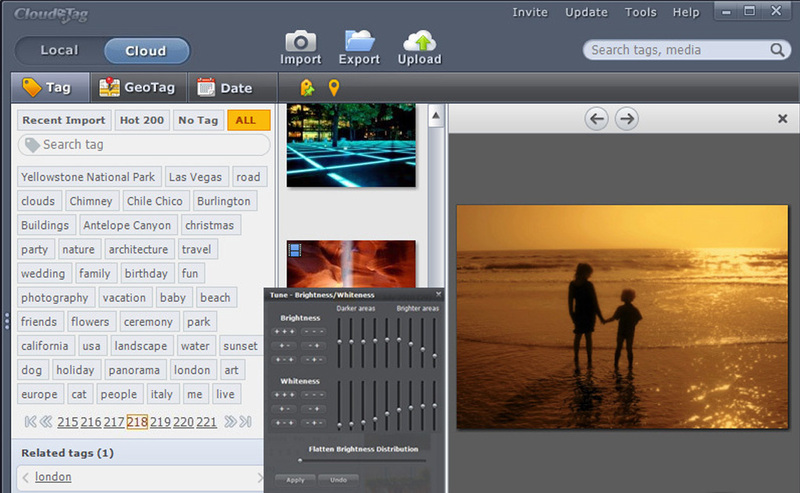The height and width of the screenshot is (493, 800).
Task: Click the Flatten Brightness Distribution slider
Action: (360, 460)
